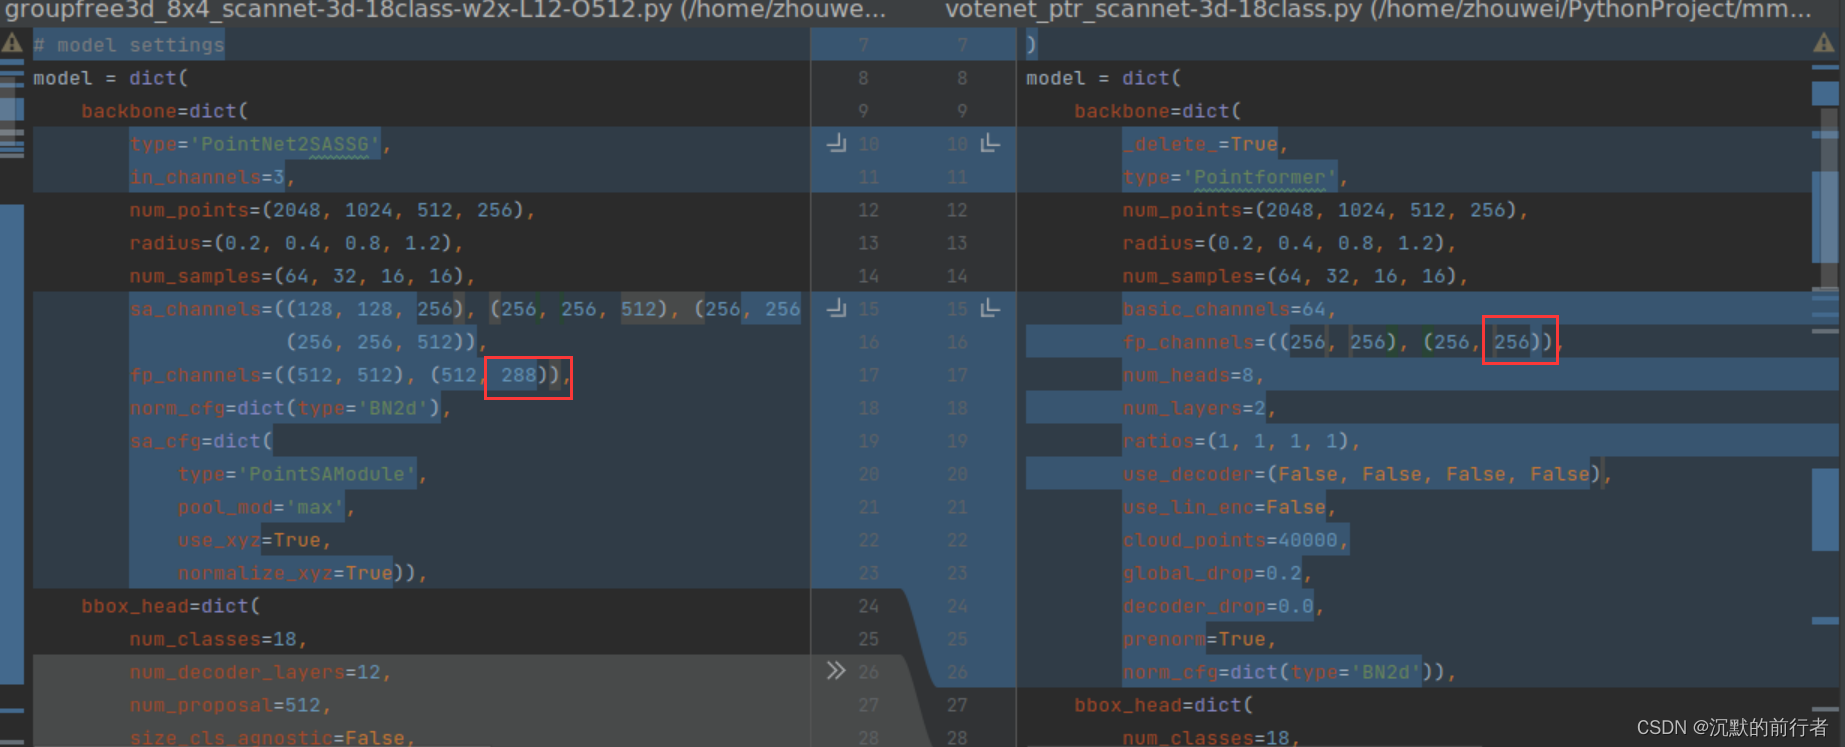1845x747 pixels.
Task: Click the use_xyz=True line
Action: point(255,540)
